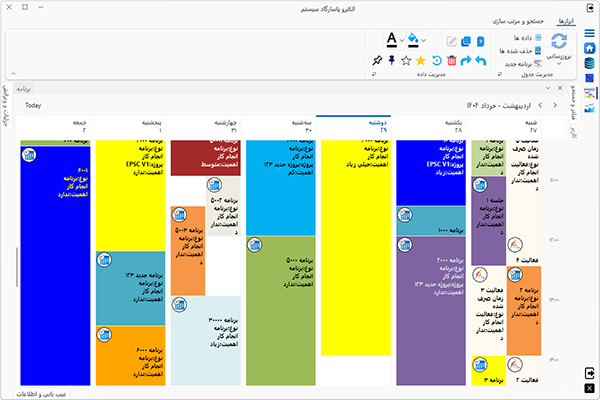
Task: Switch to the ابزارها ribbon tab
Action: (566, 21)
